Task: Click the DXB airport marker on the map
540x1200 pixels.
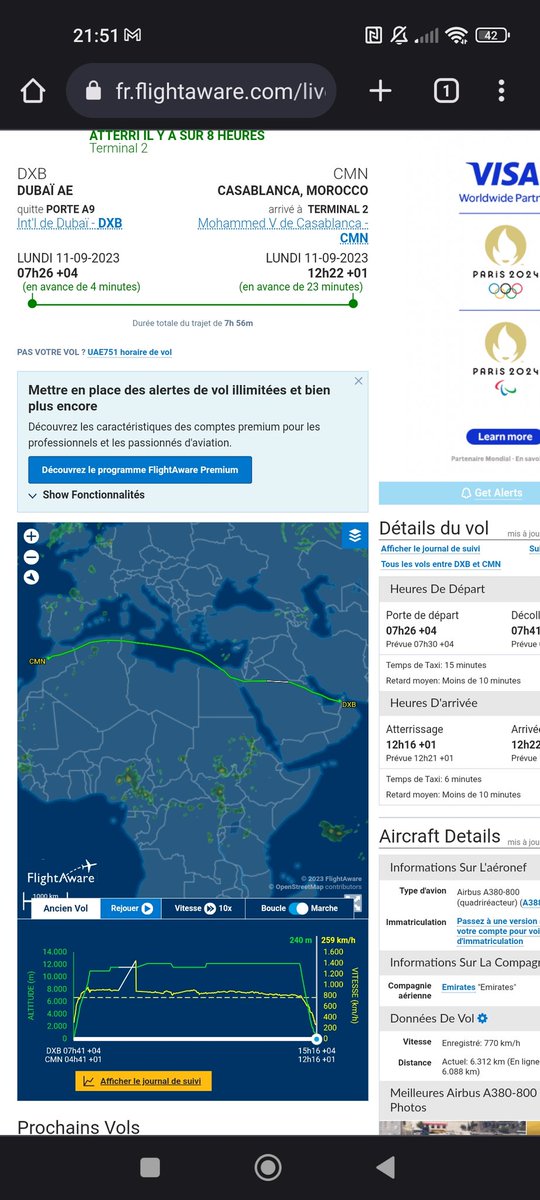Action: [x=348, y=705]
